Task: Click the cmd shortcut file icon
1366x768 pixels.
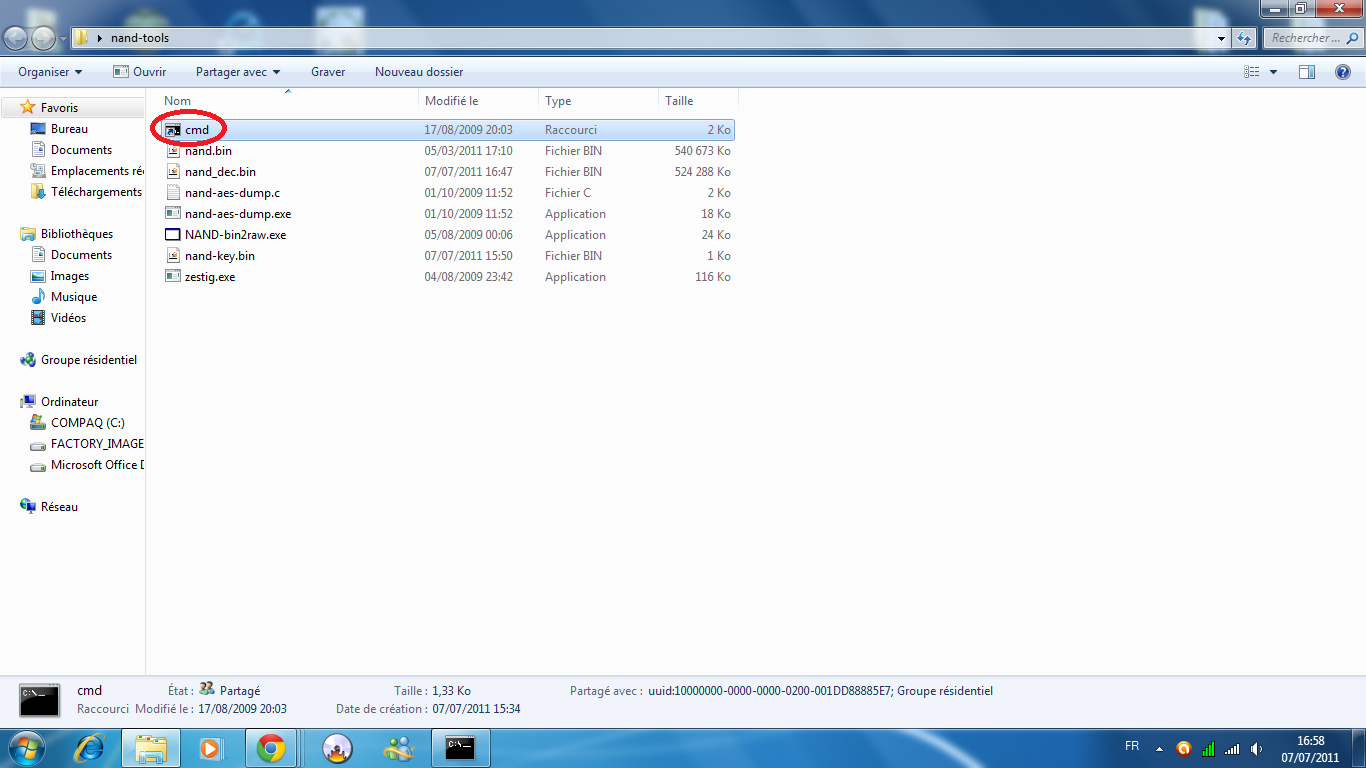Action: (173, 130)
